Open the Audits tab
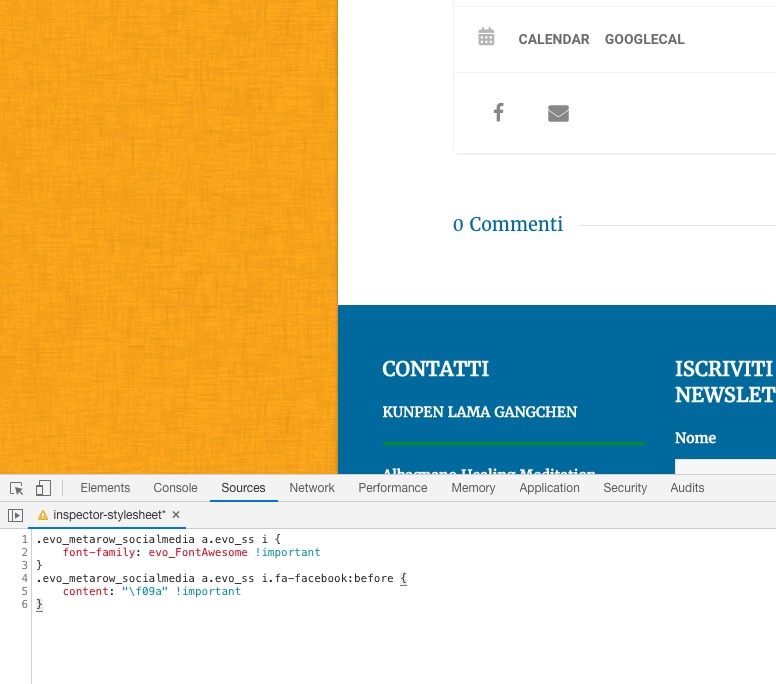 pos(687,488)
